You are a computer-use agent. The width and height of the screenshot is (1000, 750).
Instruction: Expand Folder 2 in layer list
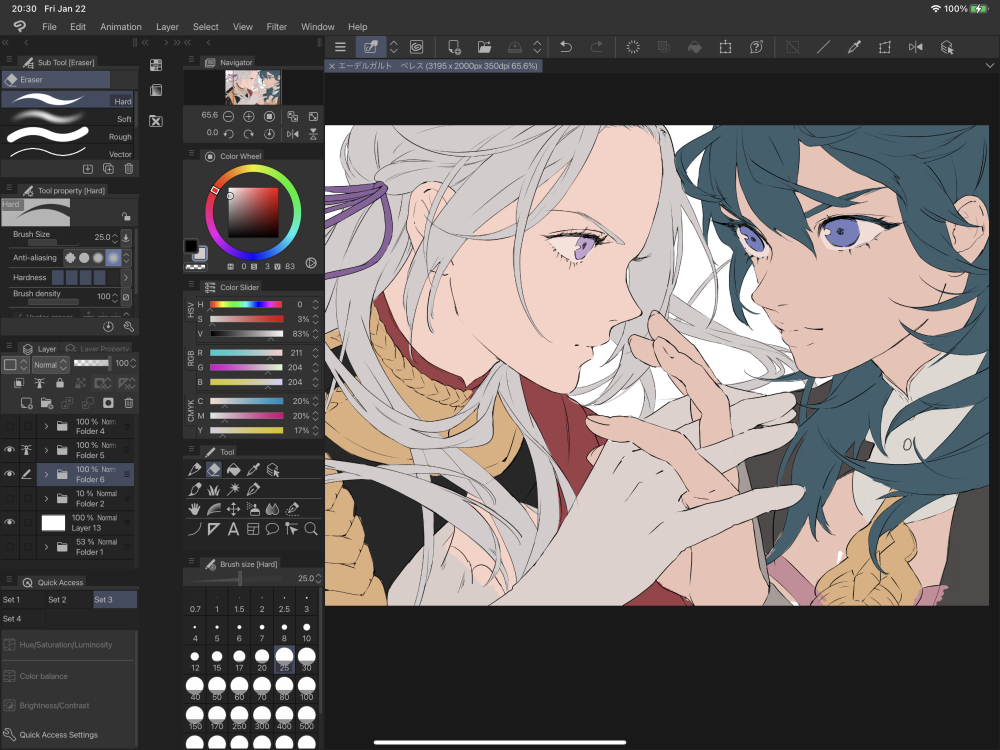46,498
